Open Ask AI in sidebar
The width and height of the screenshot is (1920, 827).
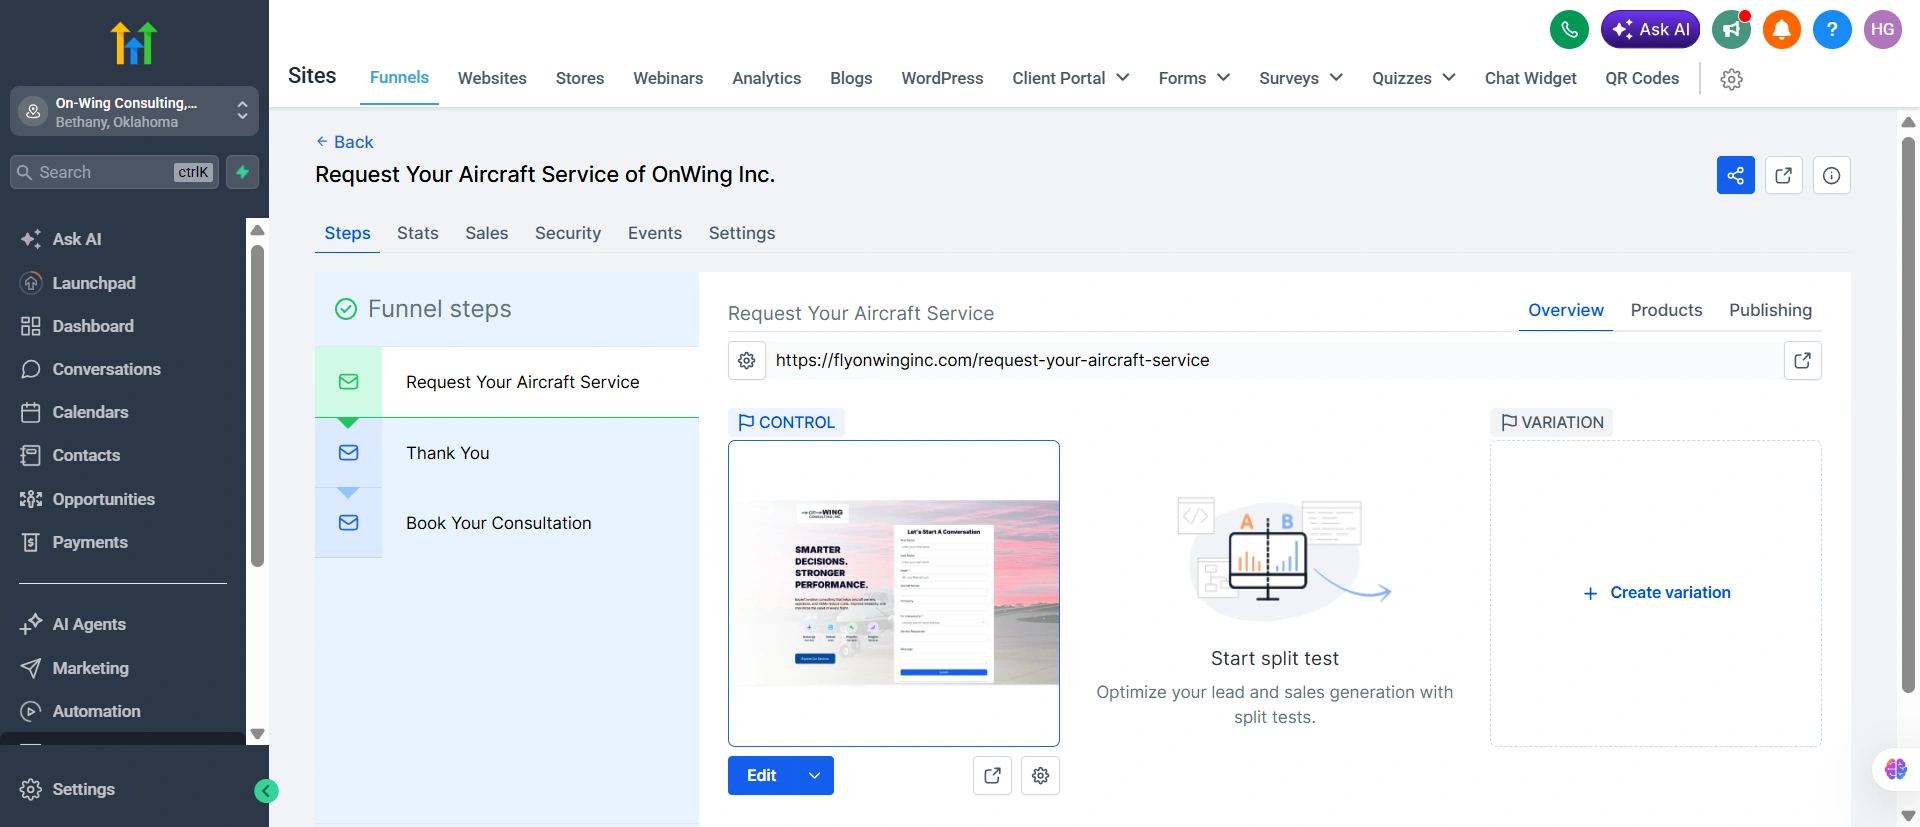point(61,239)
